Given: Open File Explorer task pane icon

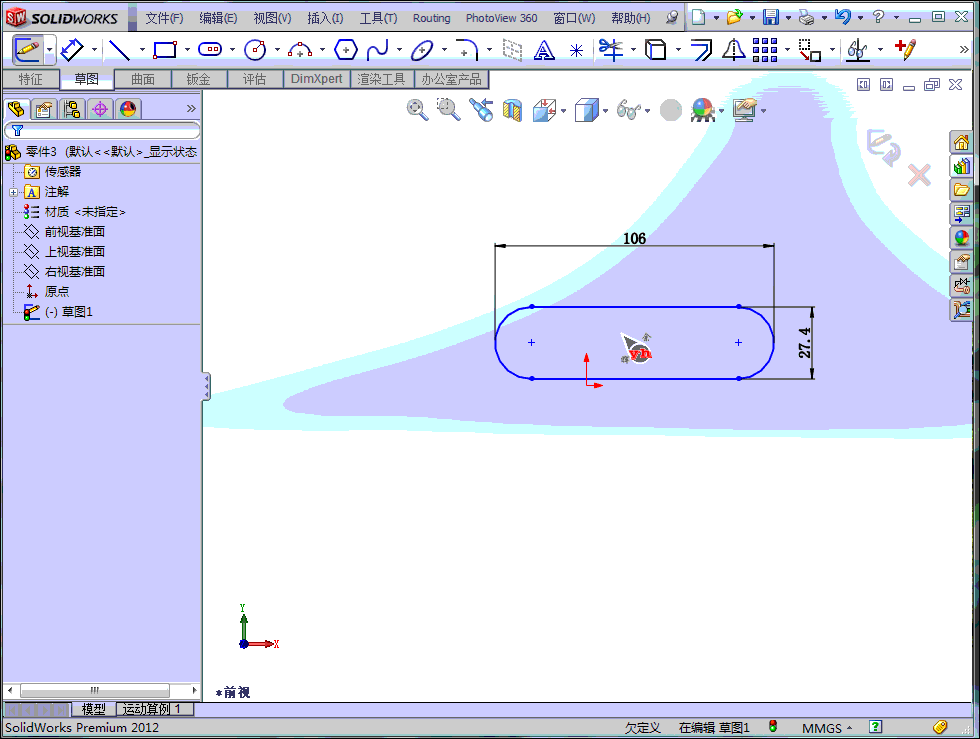Looking at the screenshot, I should point(961,189).
